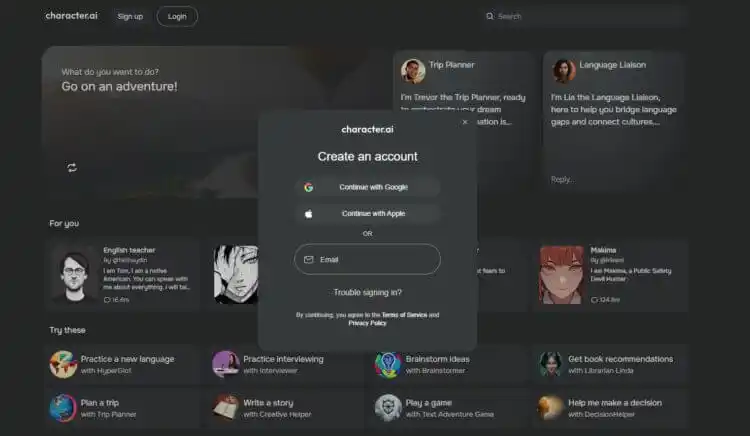Select Practice a new language

click(122, 364)
